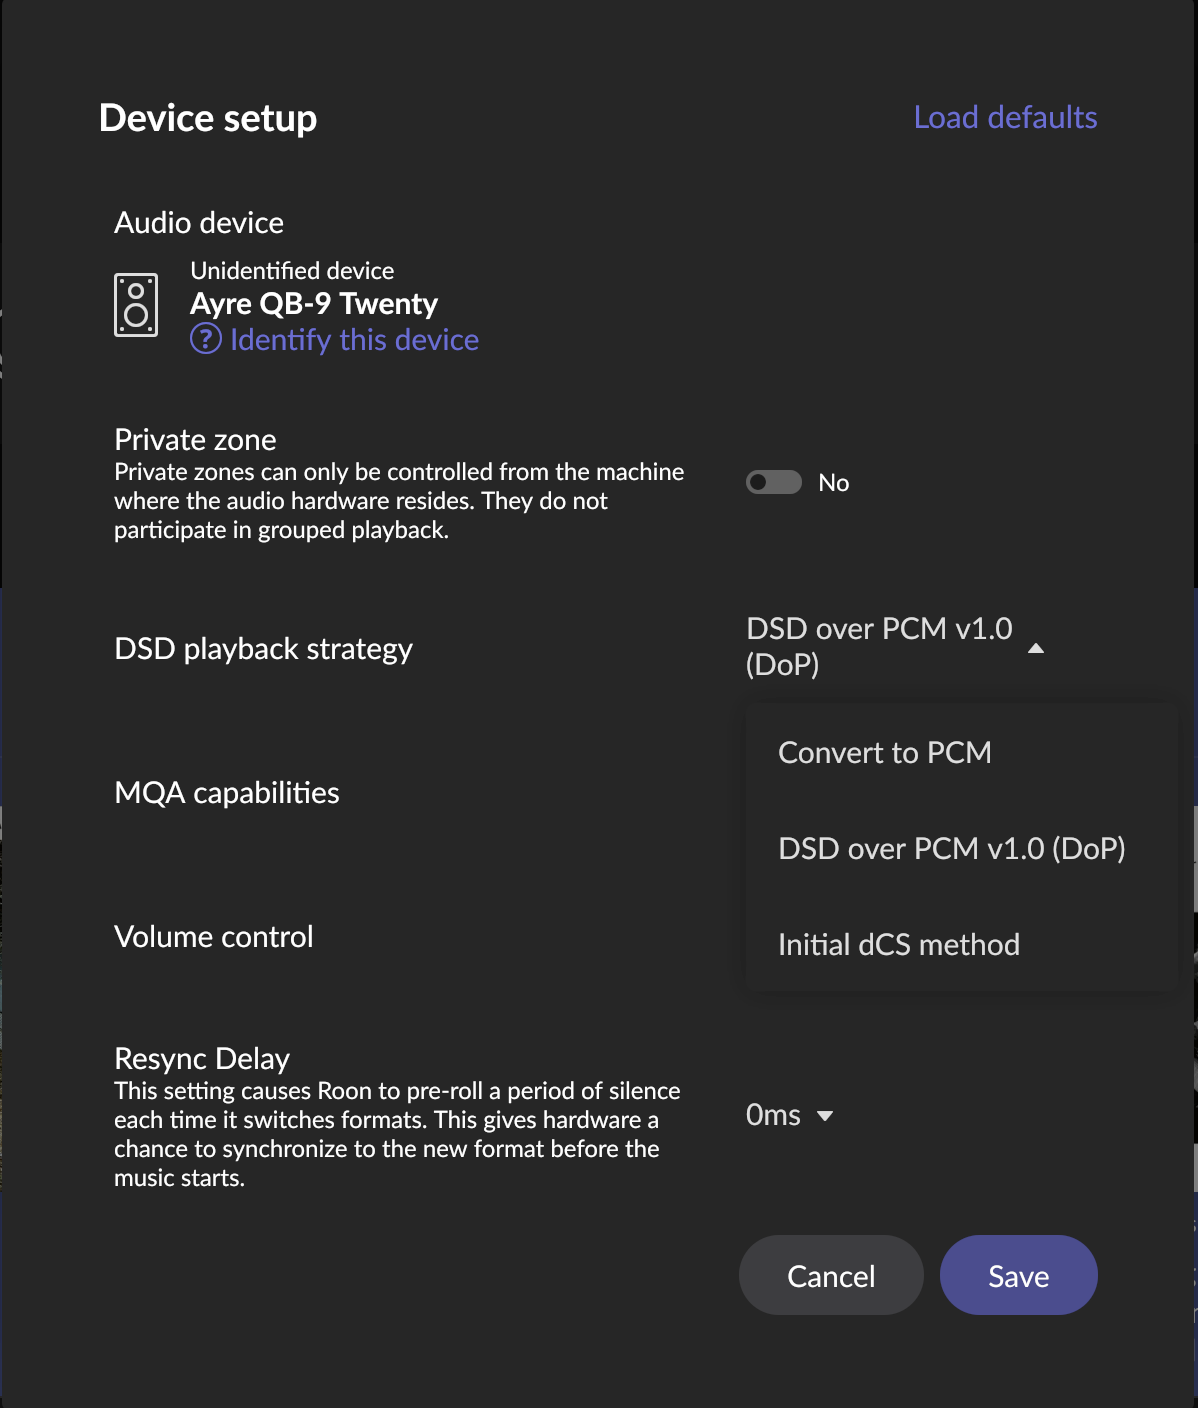Click the Volume control label
Viewport: 1198px width, 1408px height.
click(x=214, y=936)
